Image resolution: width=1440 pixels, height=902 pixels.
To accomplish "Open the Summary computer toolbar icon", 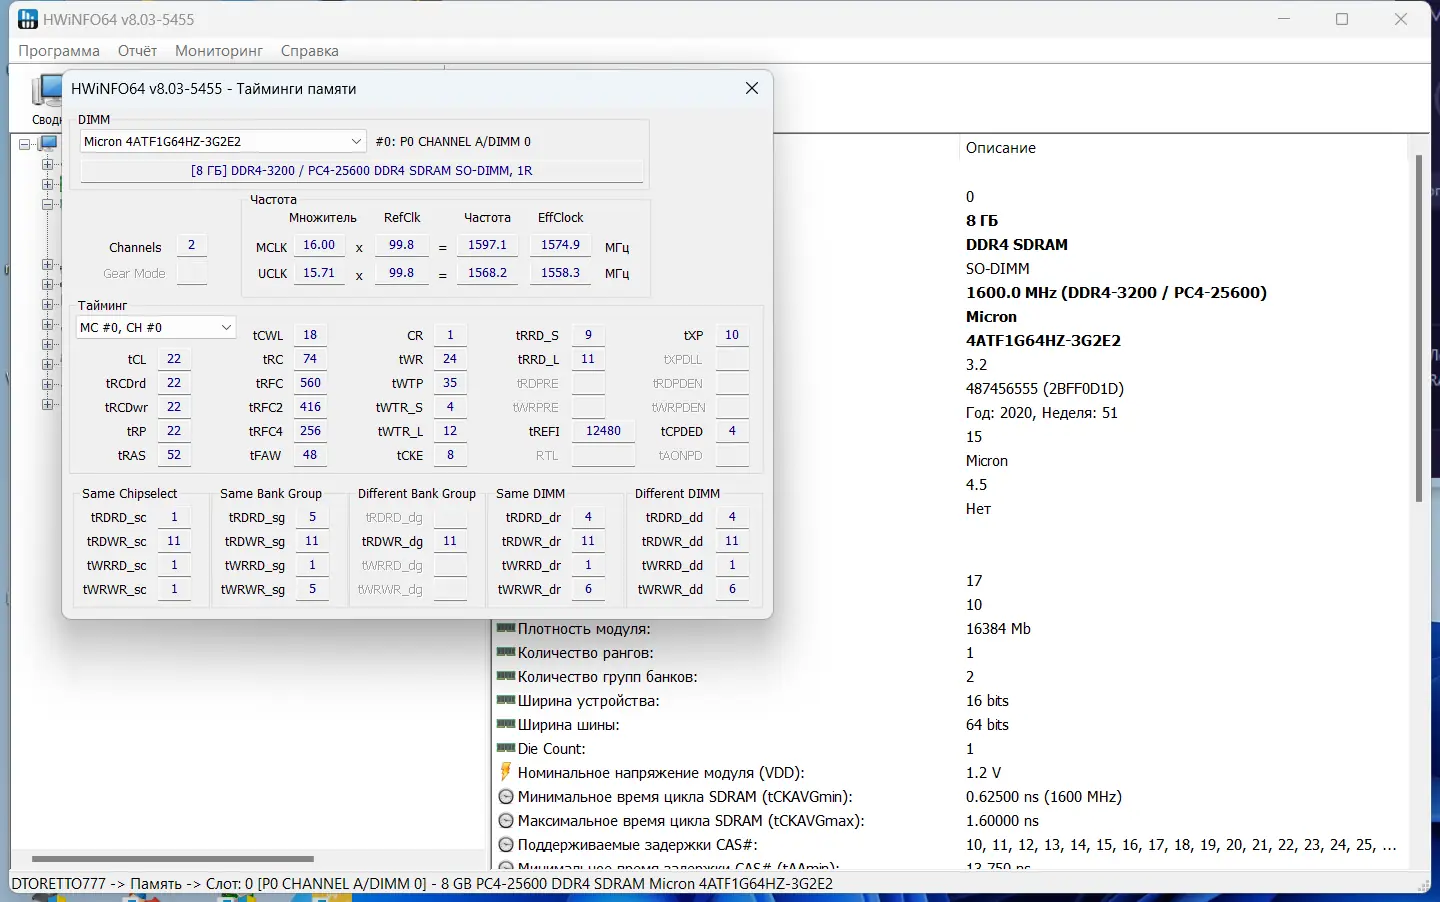I will click(46, 92).
